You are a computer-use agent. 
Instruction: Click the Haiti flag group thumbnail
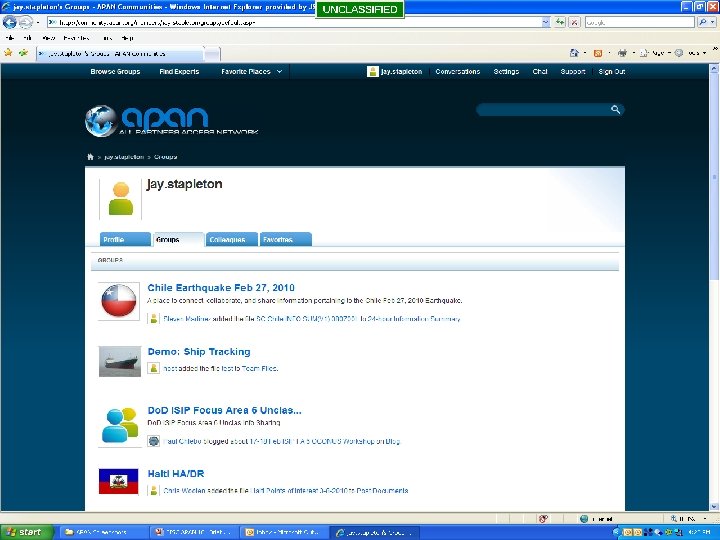(x=118, y=481)
